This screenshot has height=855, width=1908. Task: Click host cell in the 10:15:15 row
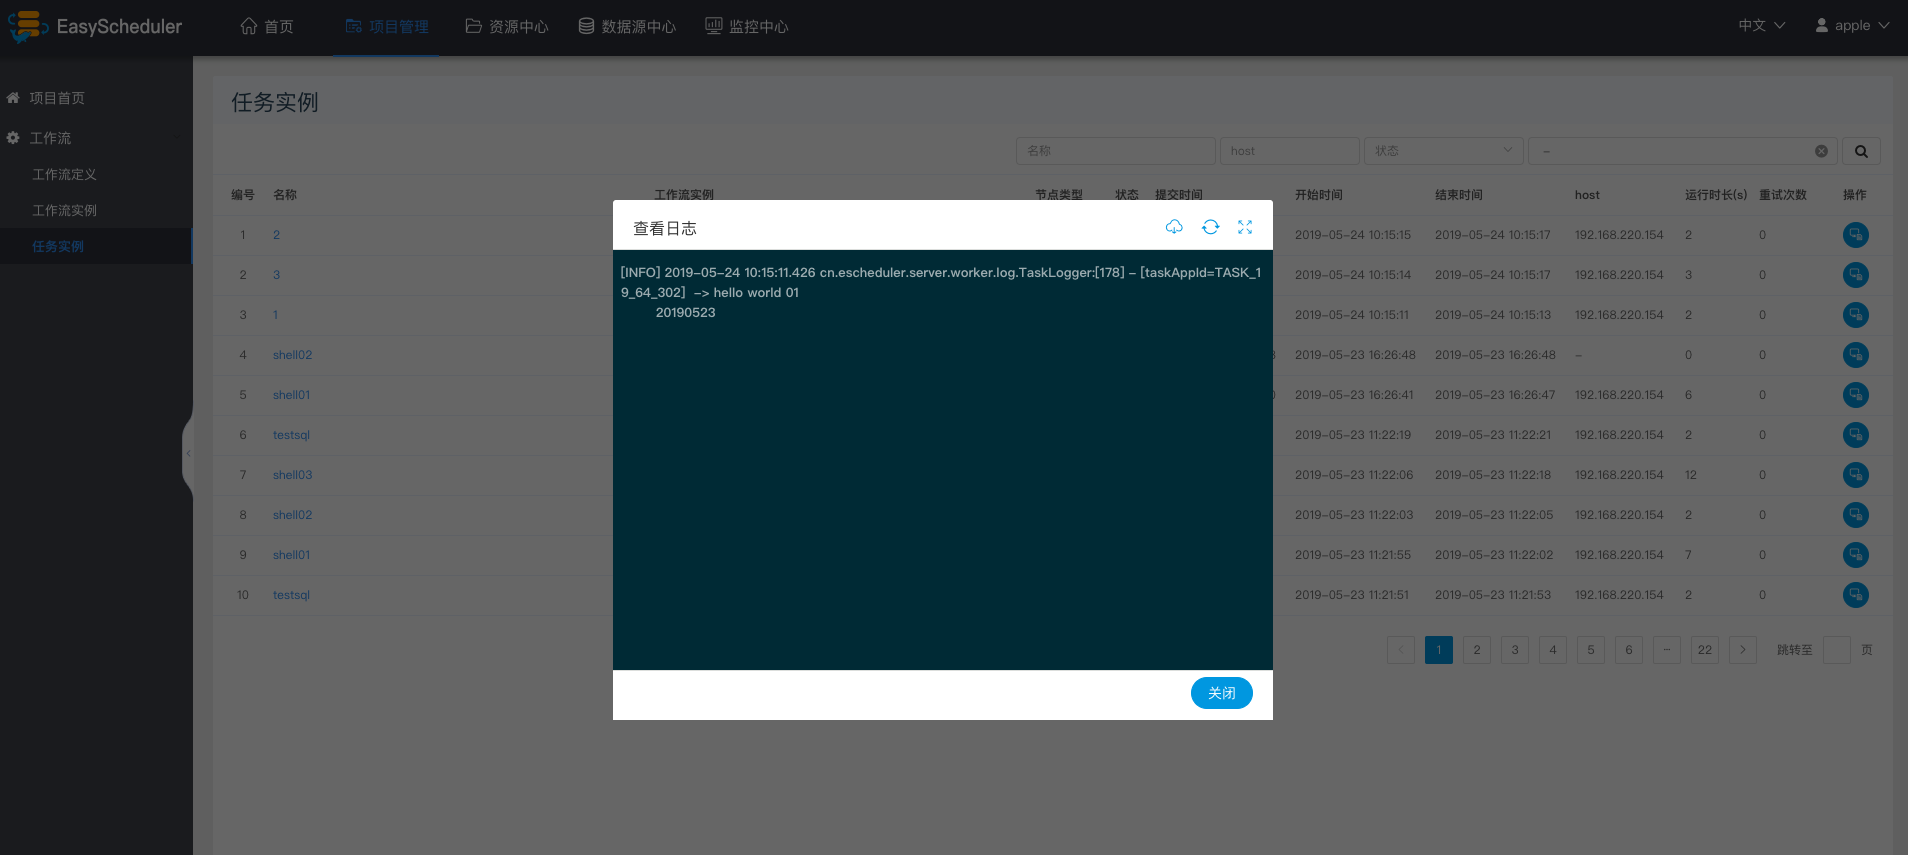pyautogui.click(x=1619, y=235)
